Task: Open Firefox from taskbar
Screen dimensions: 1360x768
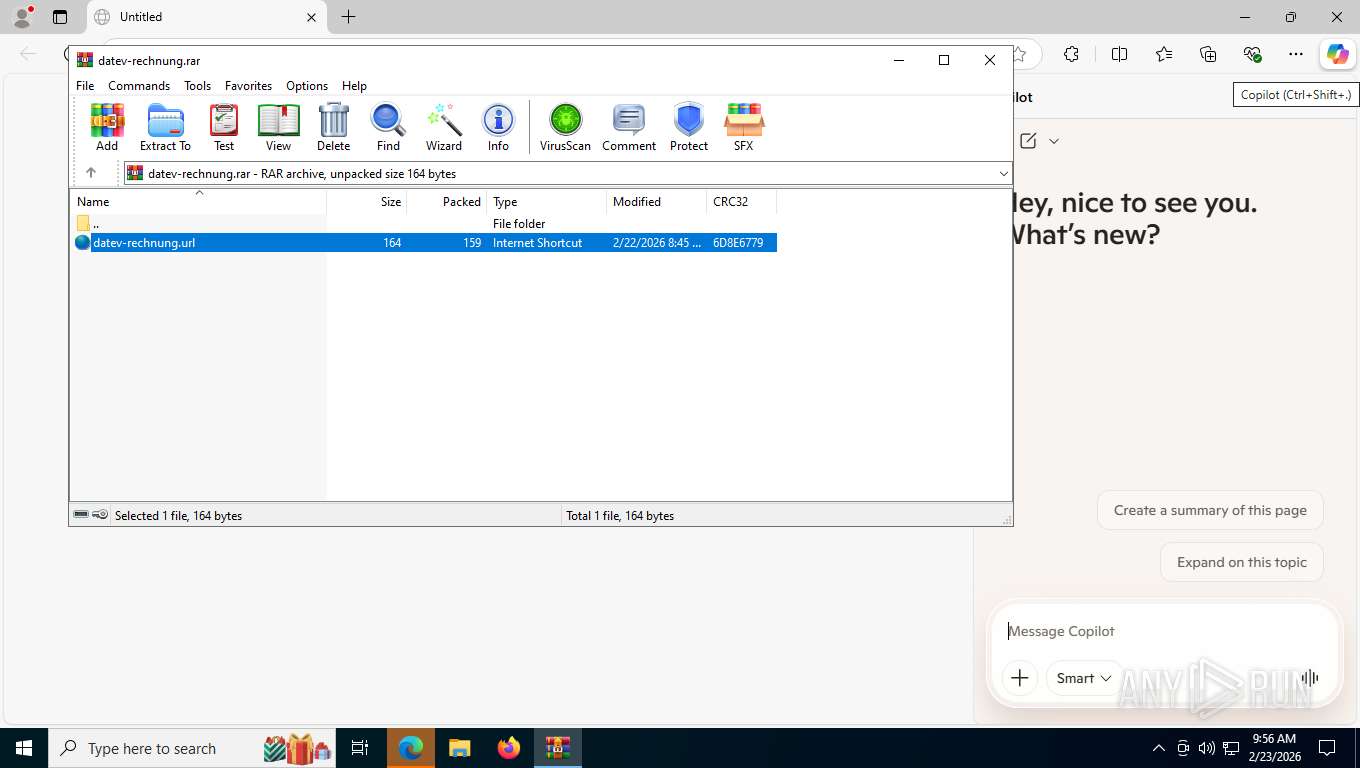Action: 509,748
